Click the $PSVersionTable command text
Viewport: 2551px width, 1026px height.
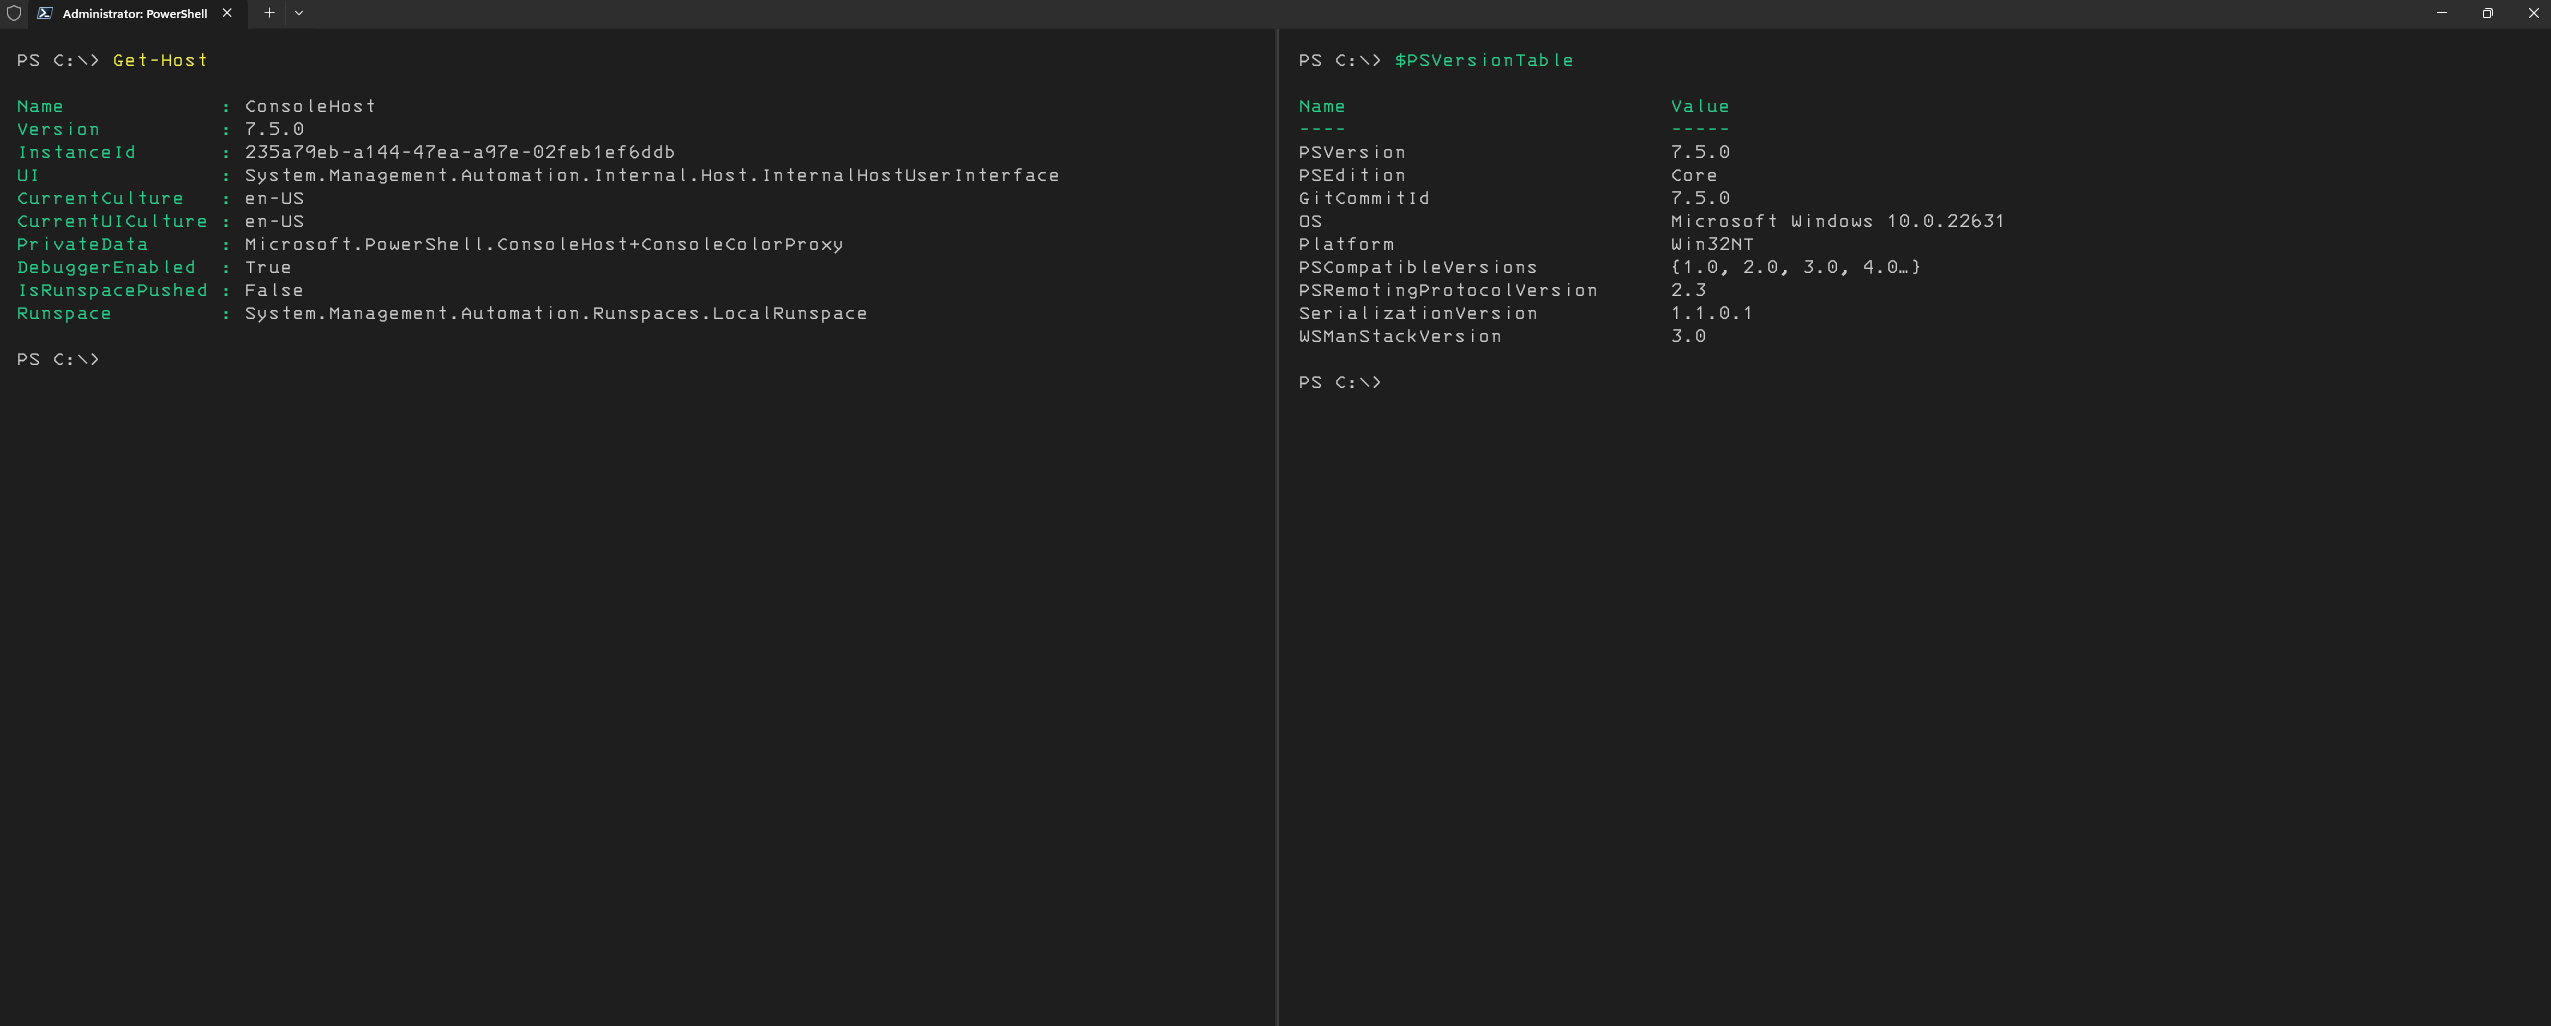1484,60
